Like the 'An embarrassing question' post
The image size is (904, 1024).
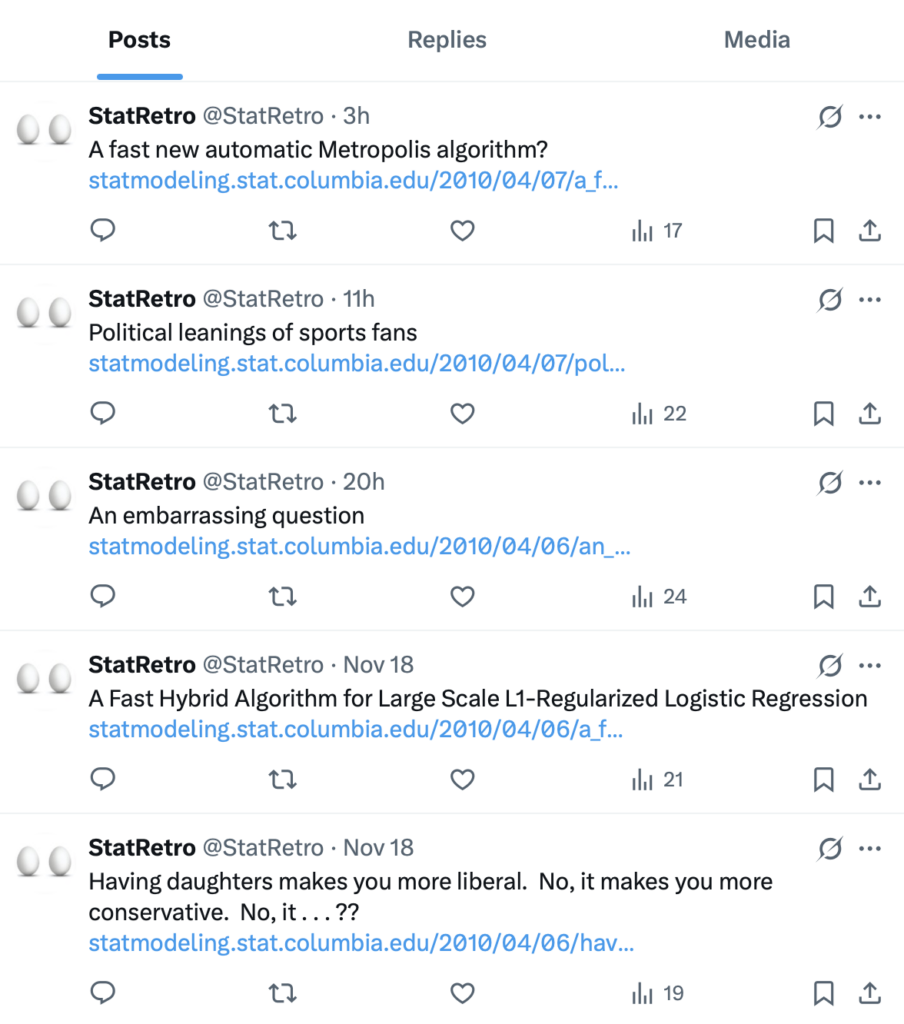point(461,597)
